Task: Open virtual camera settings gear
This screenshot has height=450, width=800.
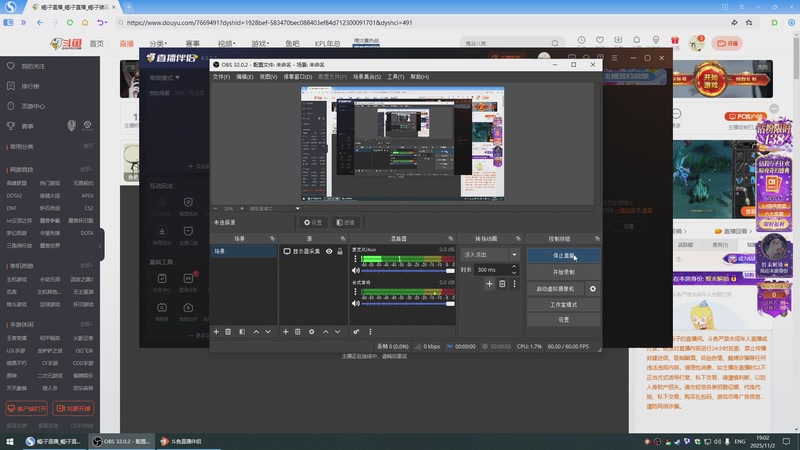Action: pyautogui.click(x=592, y=289)
